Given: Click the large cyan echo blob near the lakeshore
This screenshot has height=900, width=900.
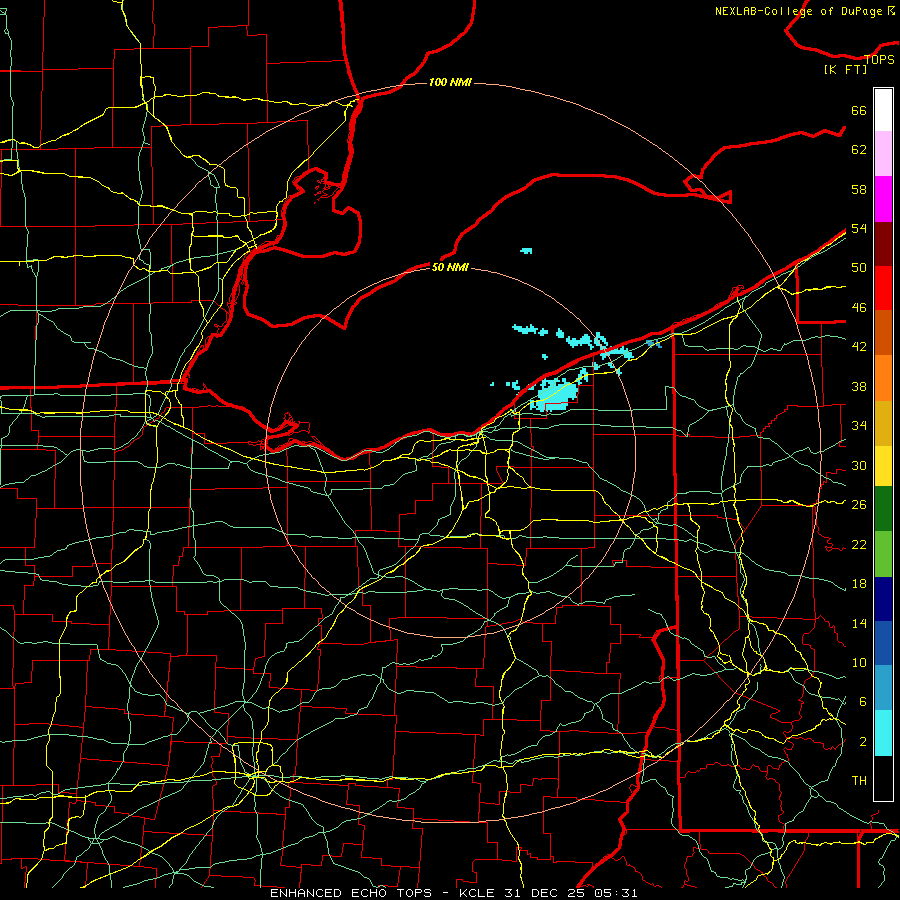Looking at the screenshot, I should pyautogui.click(x=555, y=394).
